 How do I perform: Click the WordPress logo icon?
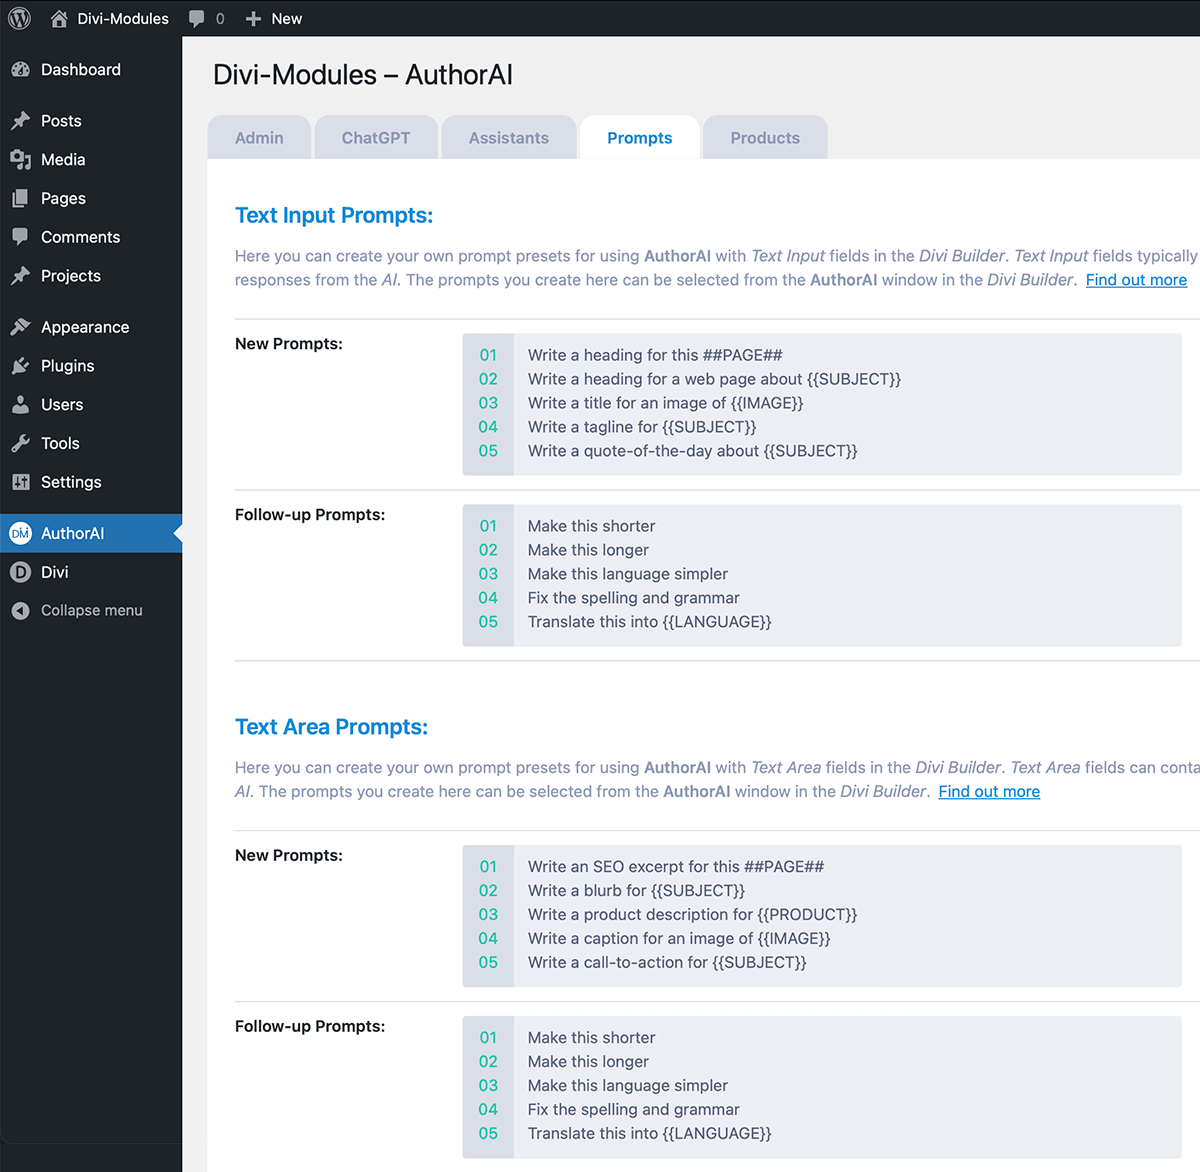pyautogui.click(x=20, y=18)
